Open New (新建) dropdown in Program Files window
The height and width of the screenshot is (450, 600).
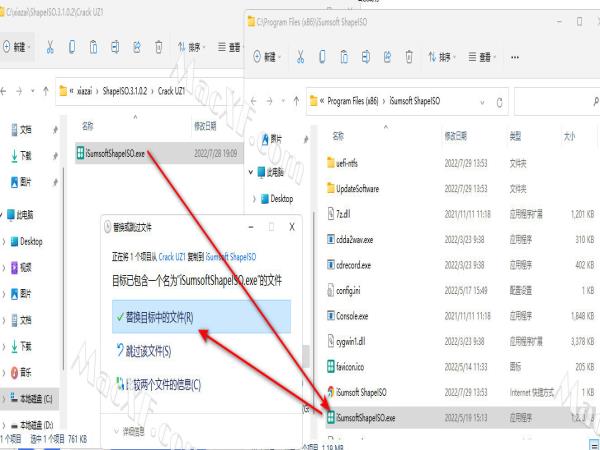(267, 57)
